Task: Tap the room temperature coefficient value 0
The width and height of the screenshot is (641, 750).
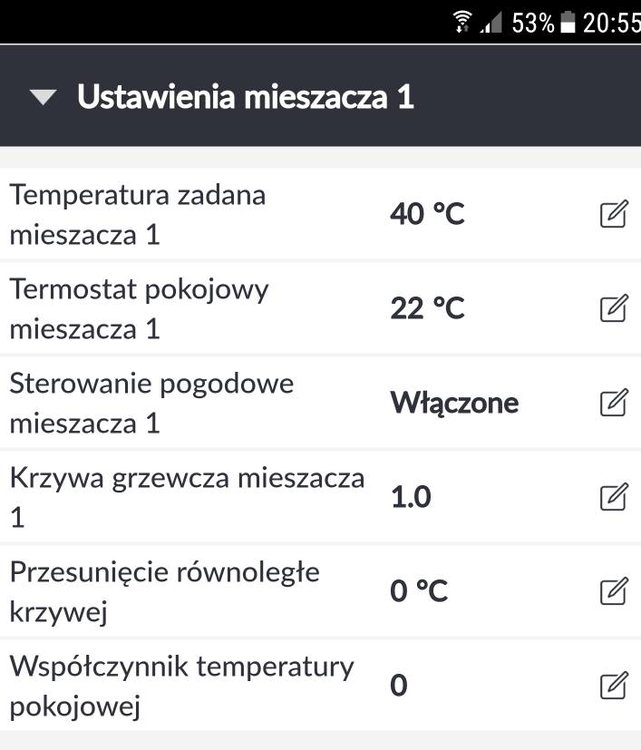Action: [x=399, y=686]
